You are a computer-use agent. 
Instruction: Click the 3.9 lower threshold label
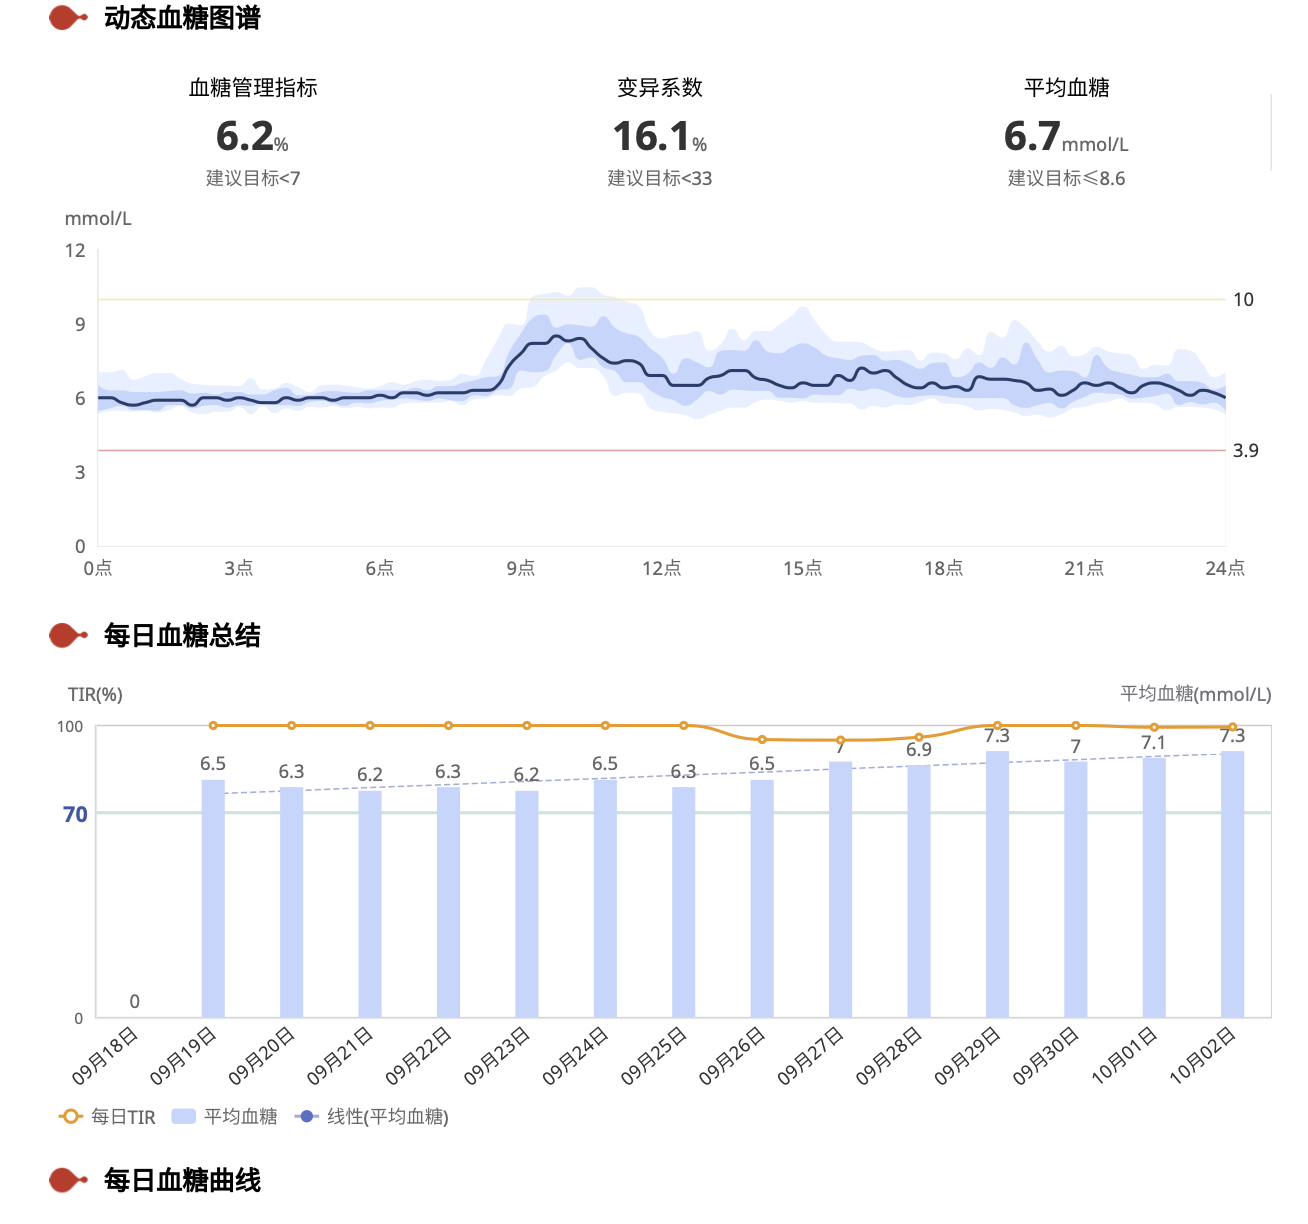1245,450
